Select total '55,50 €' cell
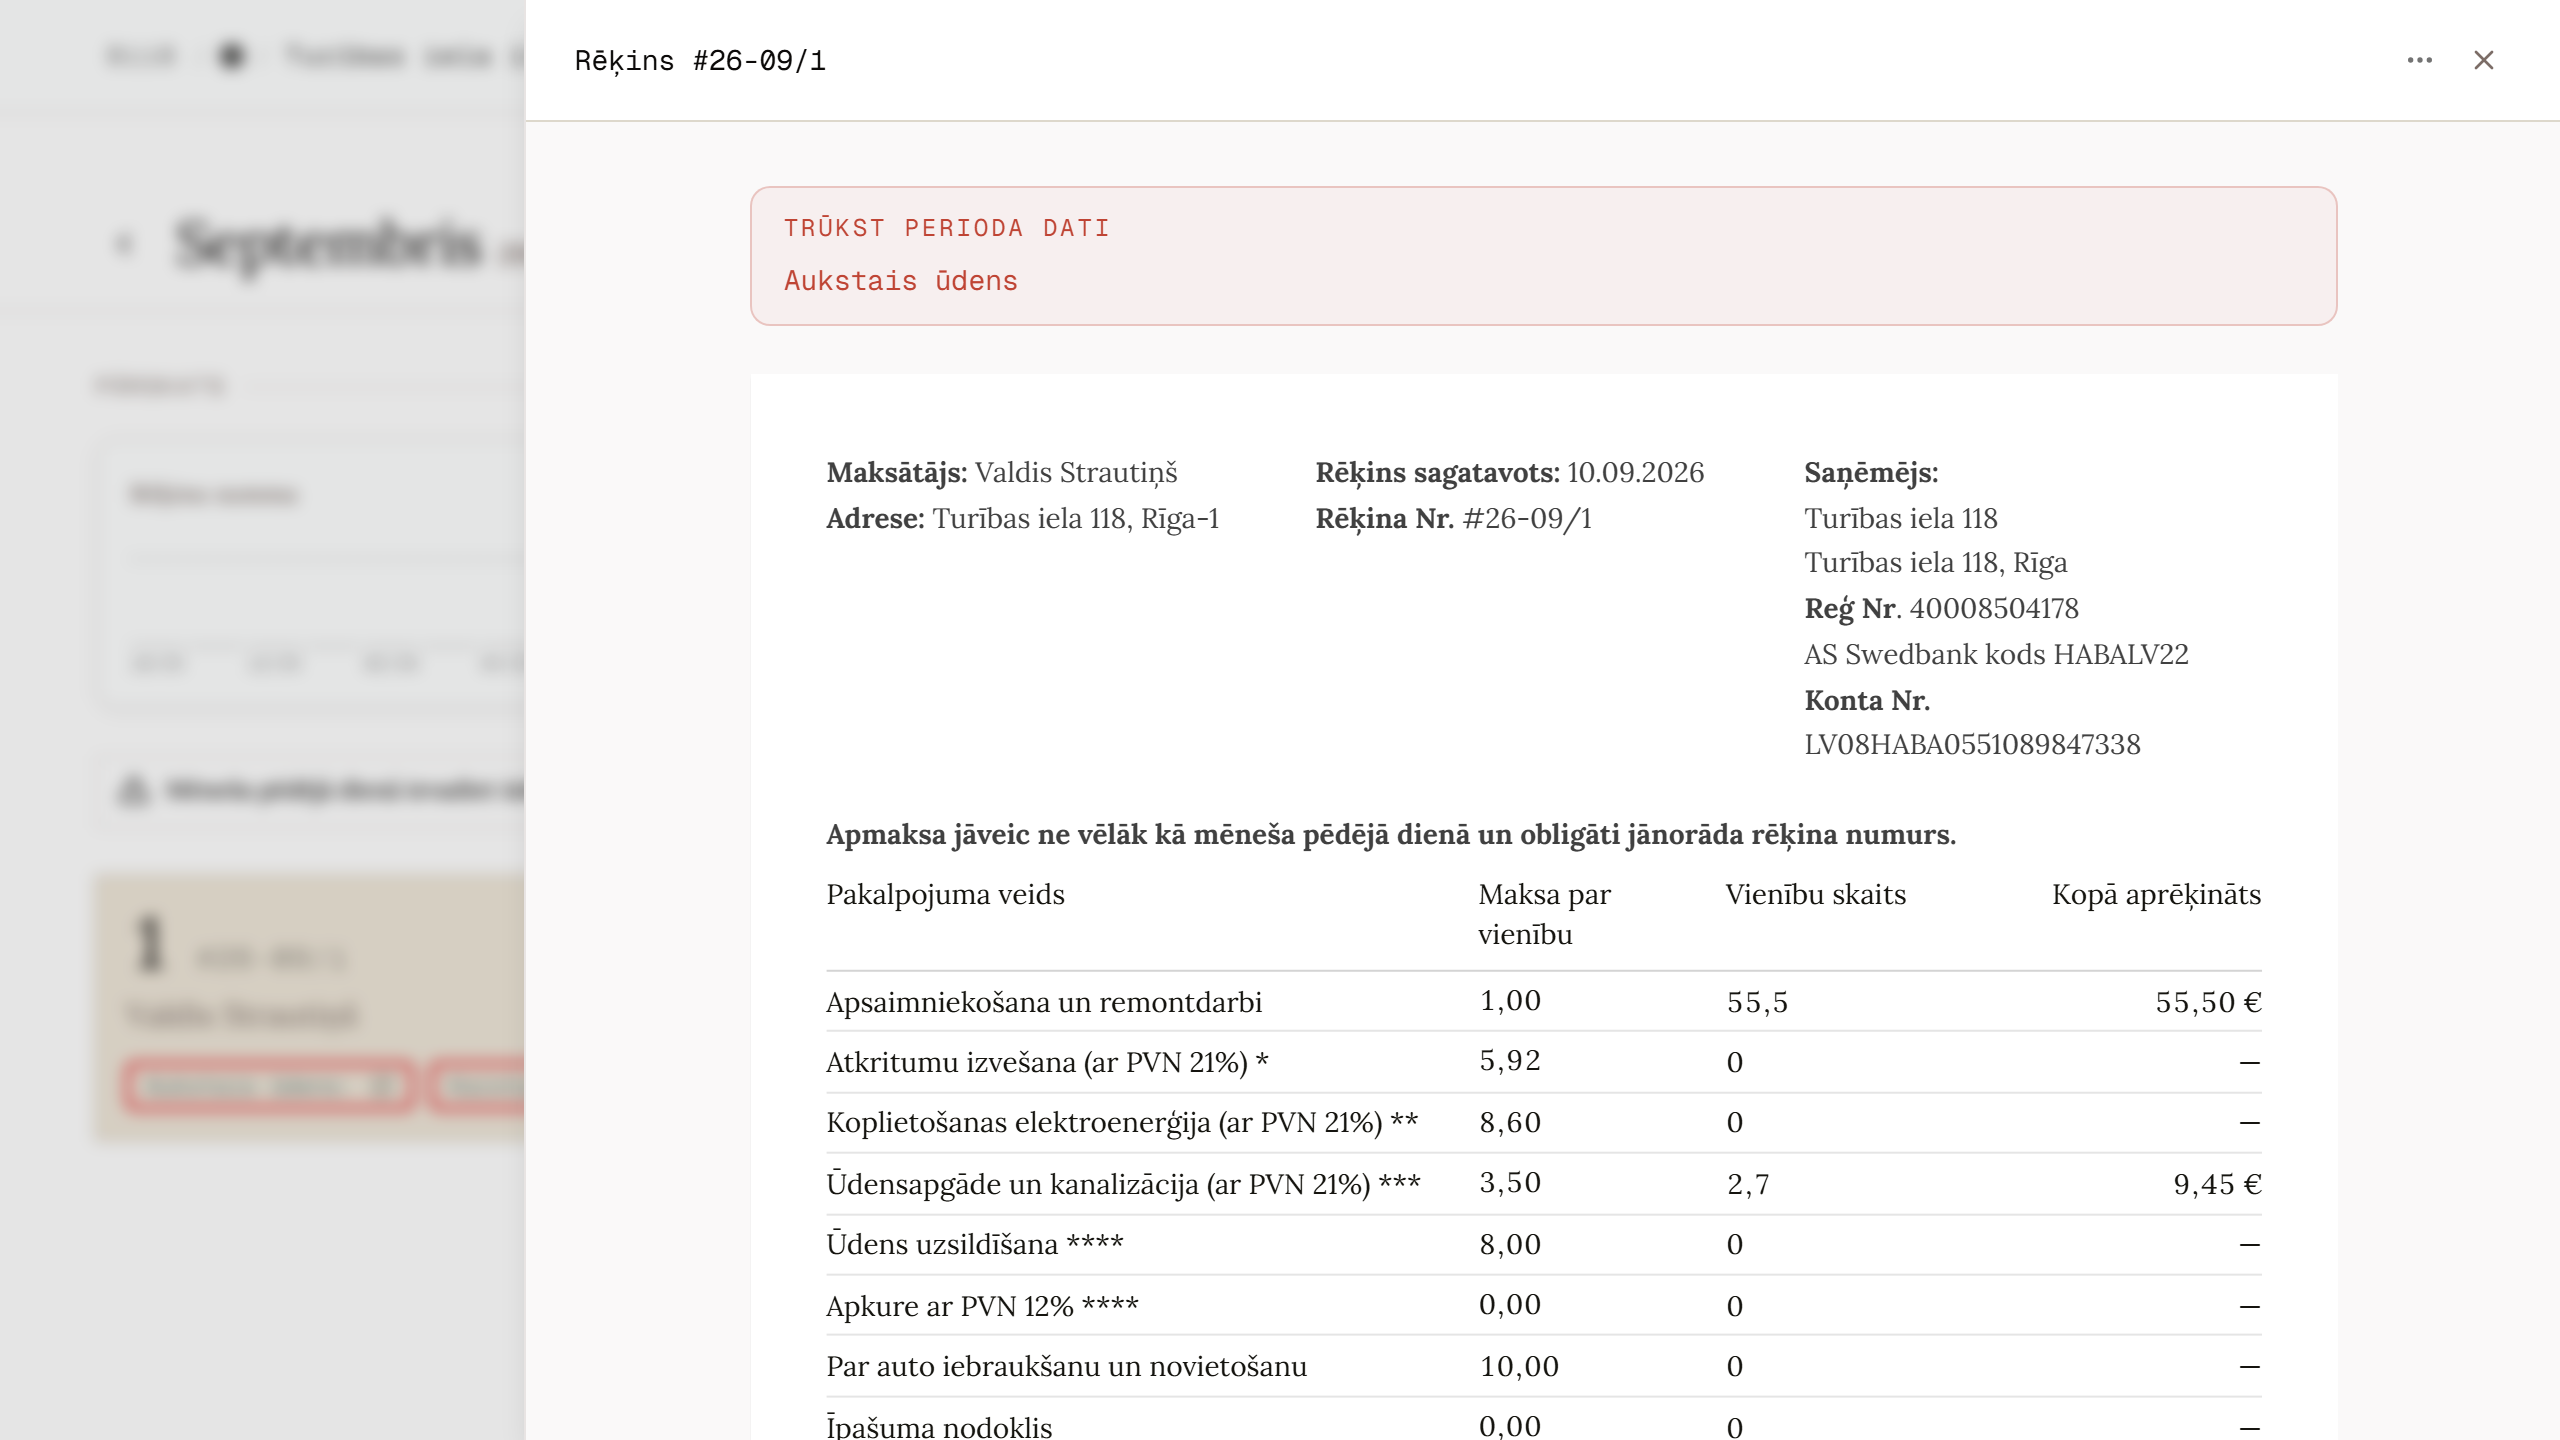Image resolution: width=2560 pixels, height=1440 pixels. [x=2208, y=1002]
